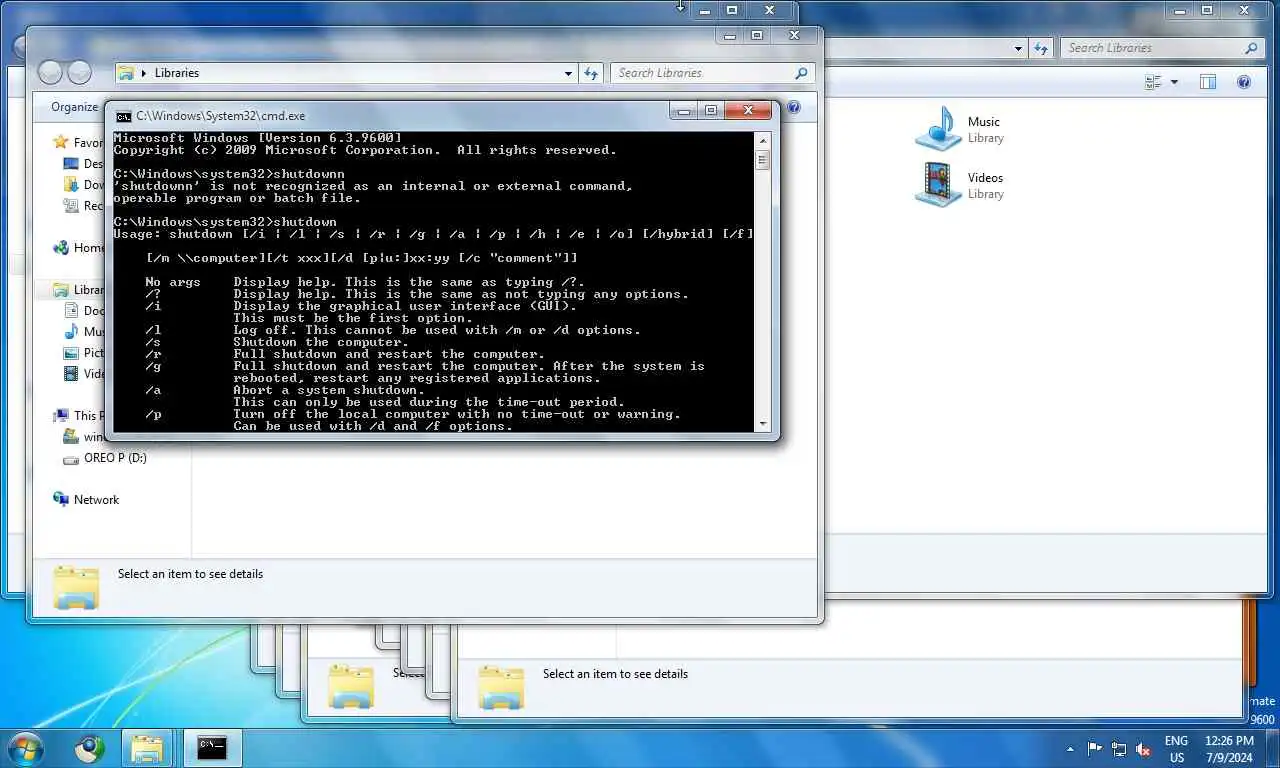This screenshot has width=1280, height=768.
Task: Select This PC in the navigation pane
Action: (x=78, y=416)
